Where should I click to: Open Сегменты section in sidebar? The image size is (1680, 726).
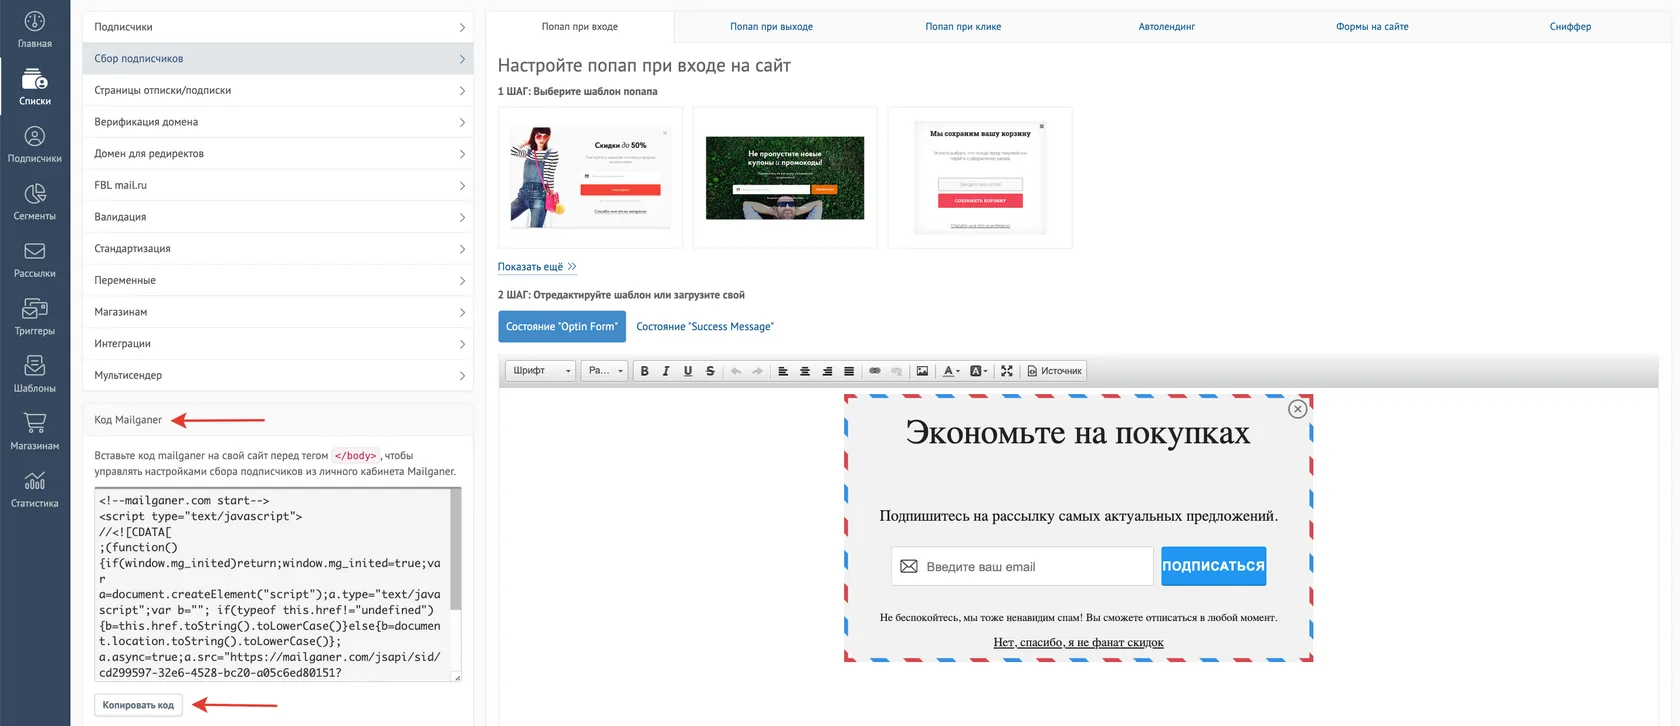click(35, 202)
